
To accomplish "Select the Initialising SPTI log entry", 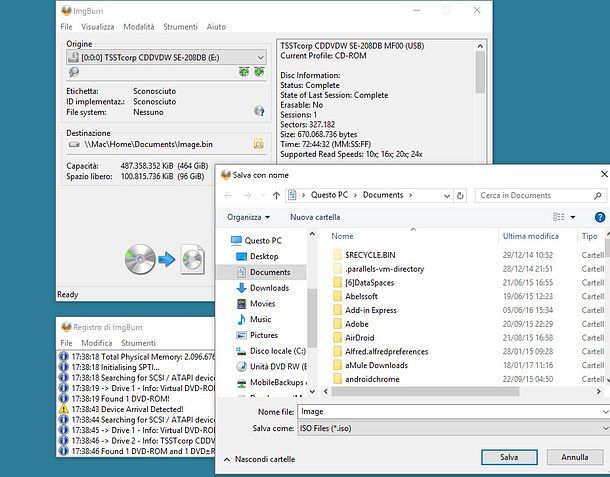I will coord(109,367).
